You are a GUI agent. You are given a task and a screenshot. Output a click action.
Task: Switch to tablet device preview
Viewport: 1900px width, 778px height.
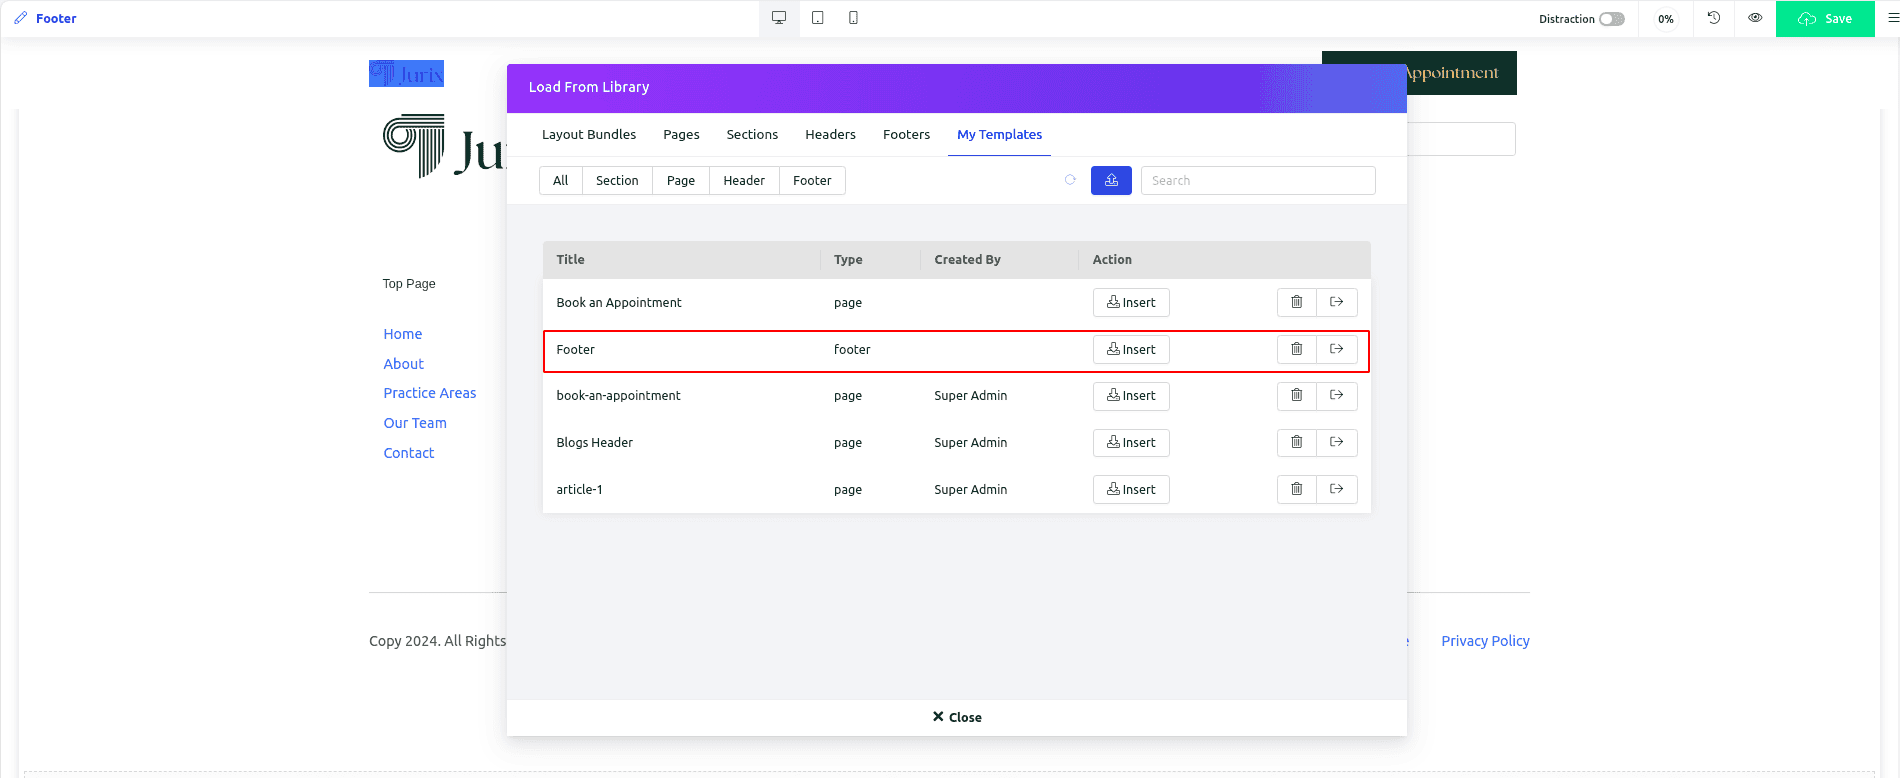[x=817, y=18]
